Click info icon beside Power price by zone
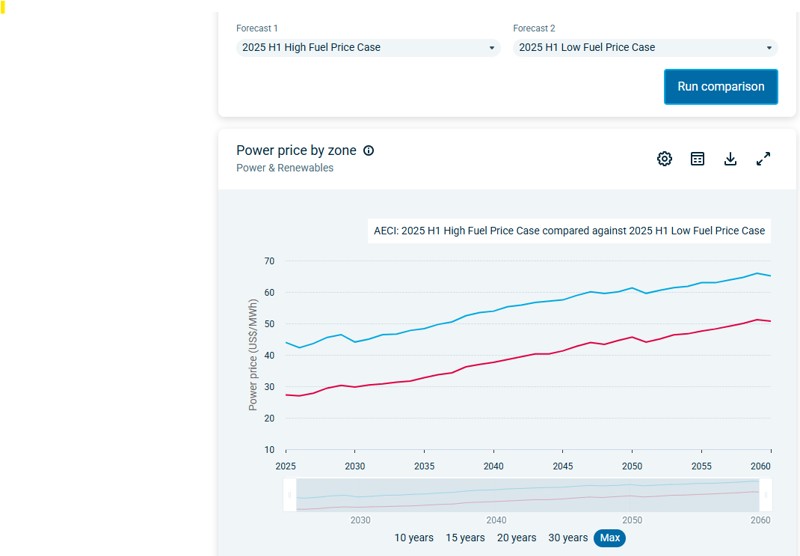The image size is (800, 556). click(368, 151)
